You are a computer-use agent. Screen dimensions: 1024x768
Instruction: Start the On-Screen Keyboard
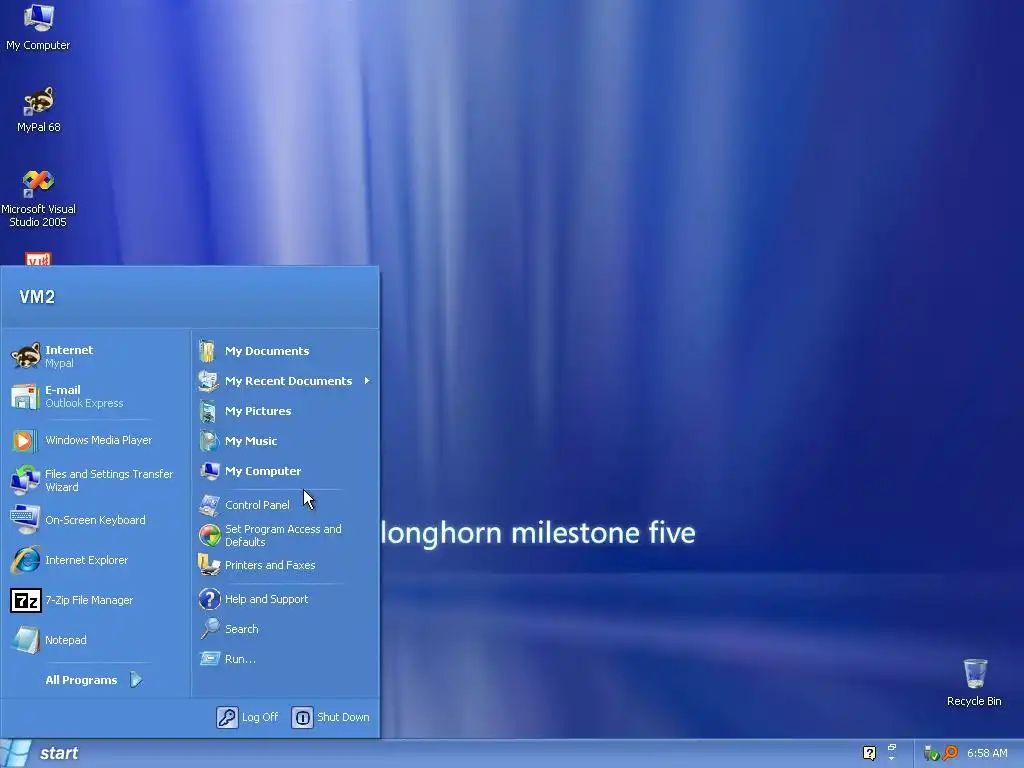[x=95, y=520]
